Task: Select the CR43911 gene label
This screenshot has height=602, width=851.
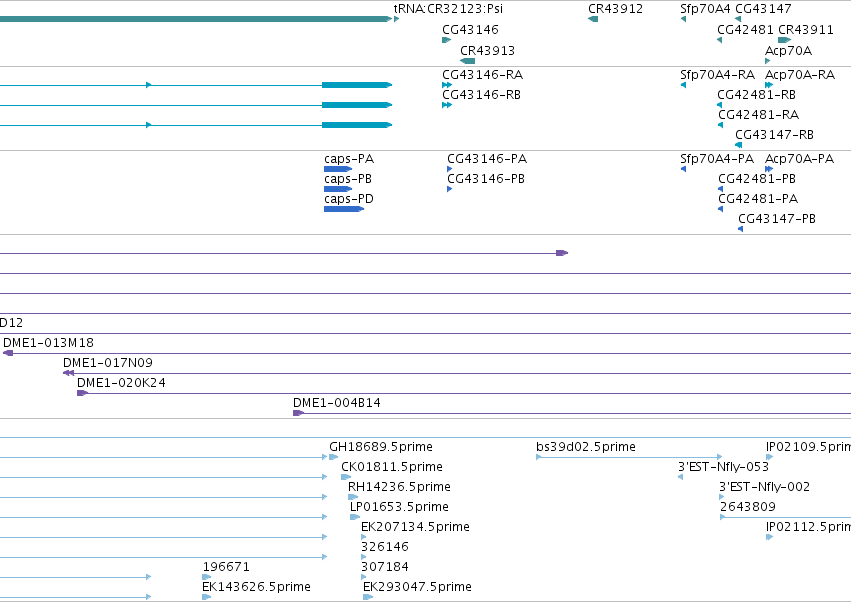Action: [806, 29]
